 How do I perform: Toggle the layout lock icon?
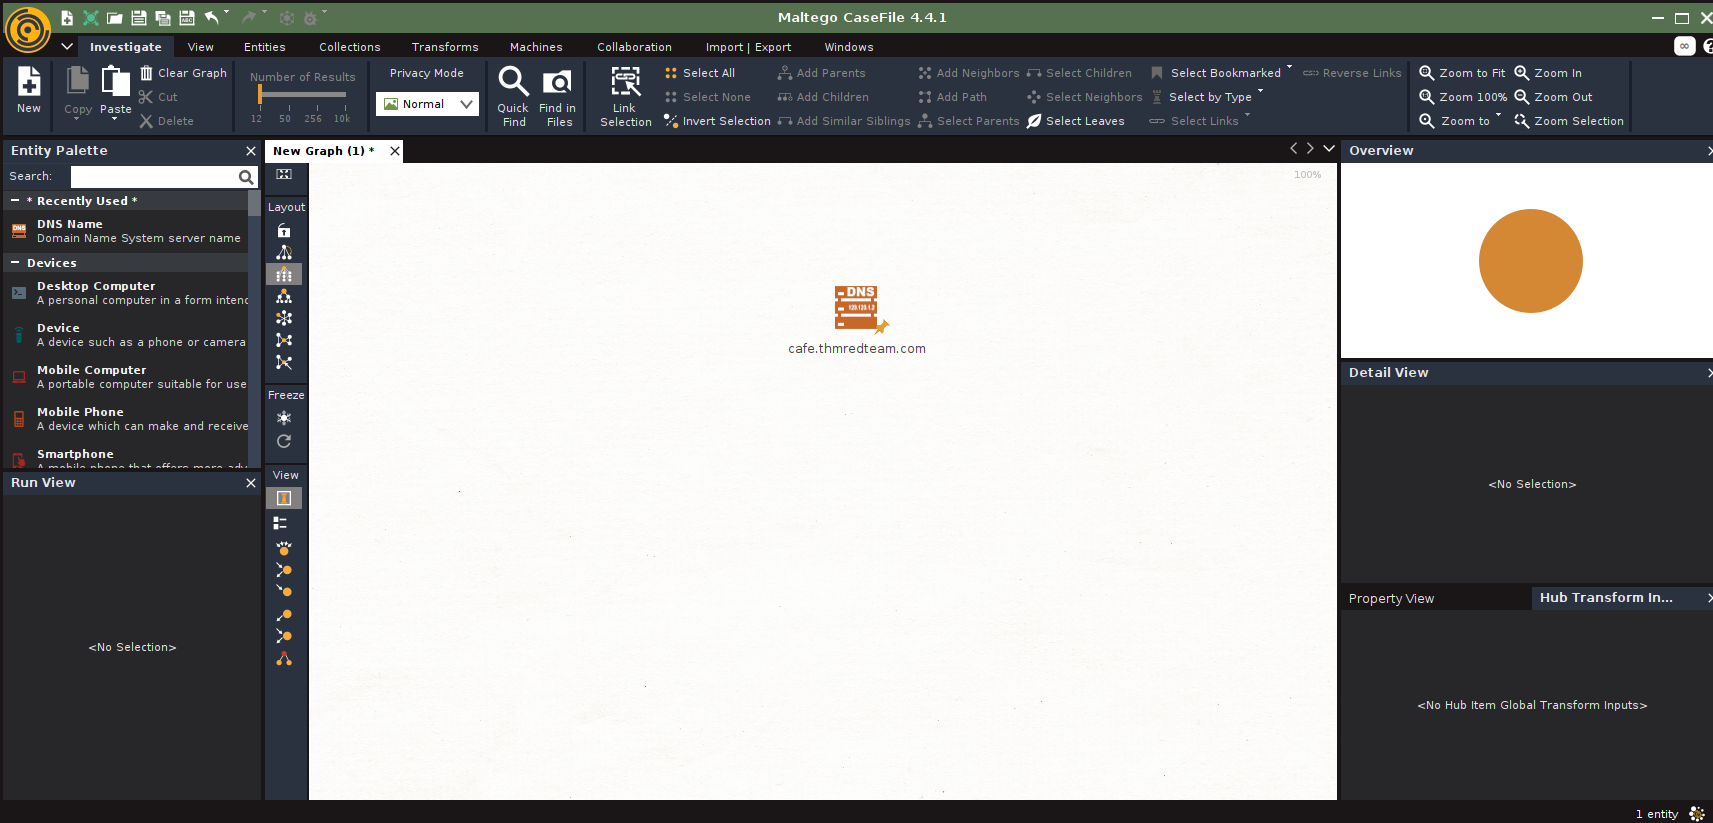[x=284, y=230]
